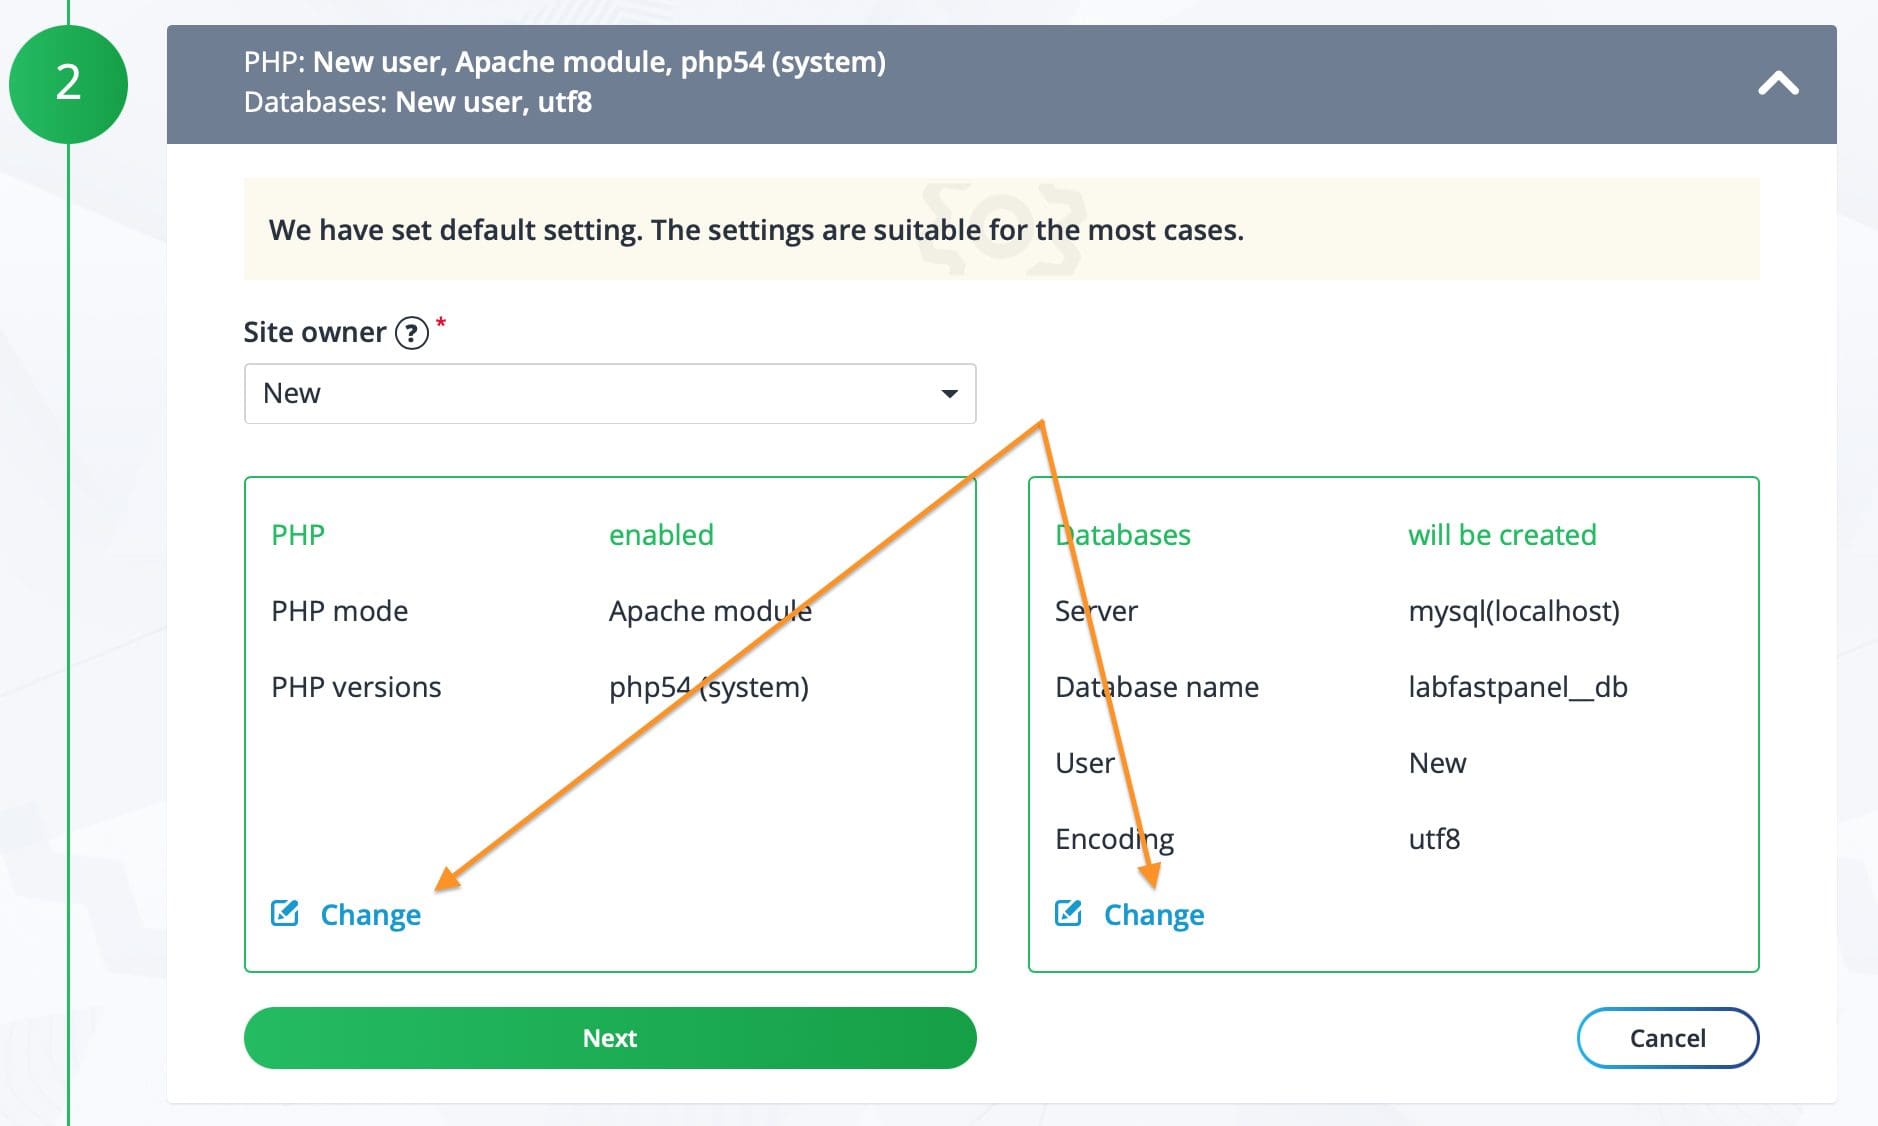
Task: Click the green step 2 circle
Action: (x=68, y=83)
